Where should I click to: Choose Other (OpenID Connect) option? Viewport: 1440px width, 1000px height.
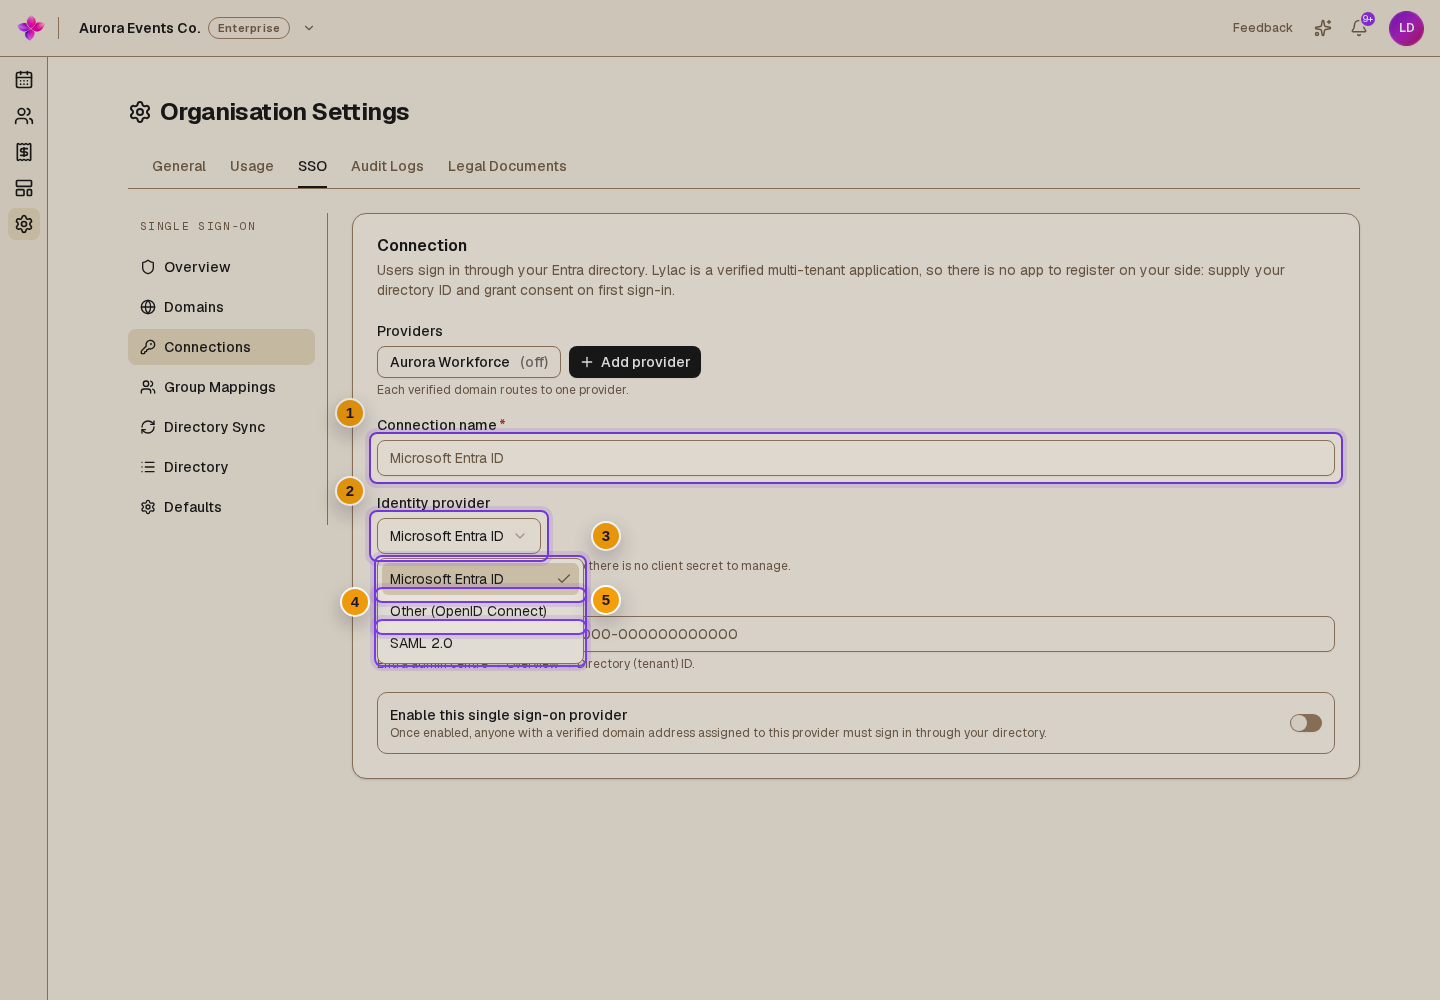[480, 611]
